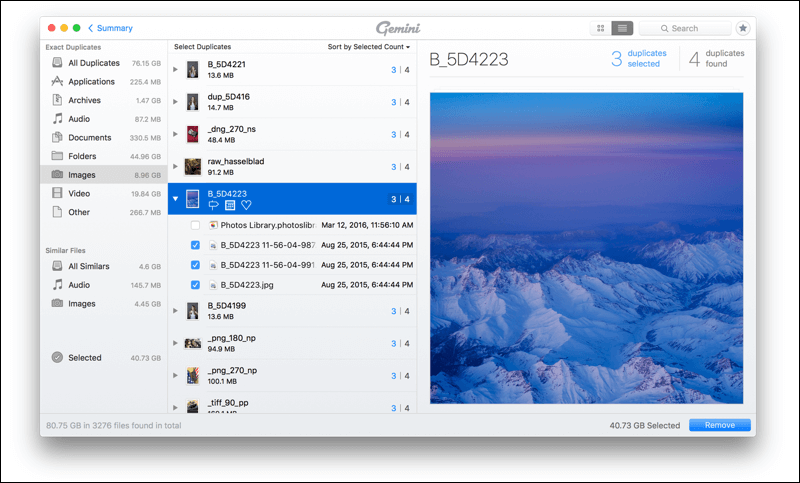800x483 pixels.
Task: Uncheck B_5D4223 11-56-04-987 checkbox
Action: [x=195, y=245]
